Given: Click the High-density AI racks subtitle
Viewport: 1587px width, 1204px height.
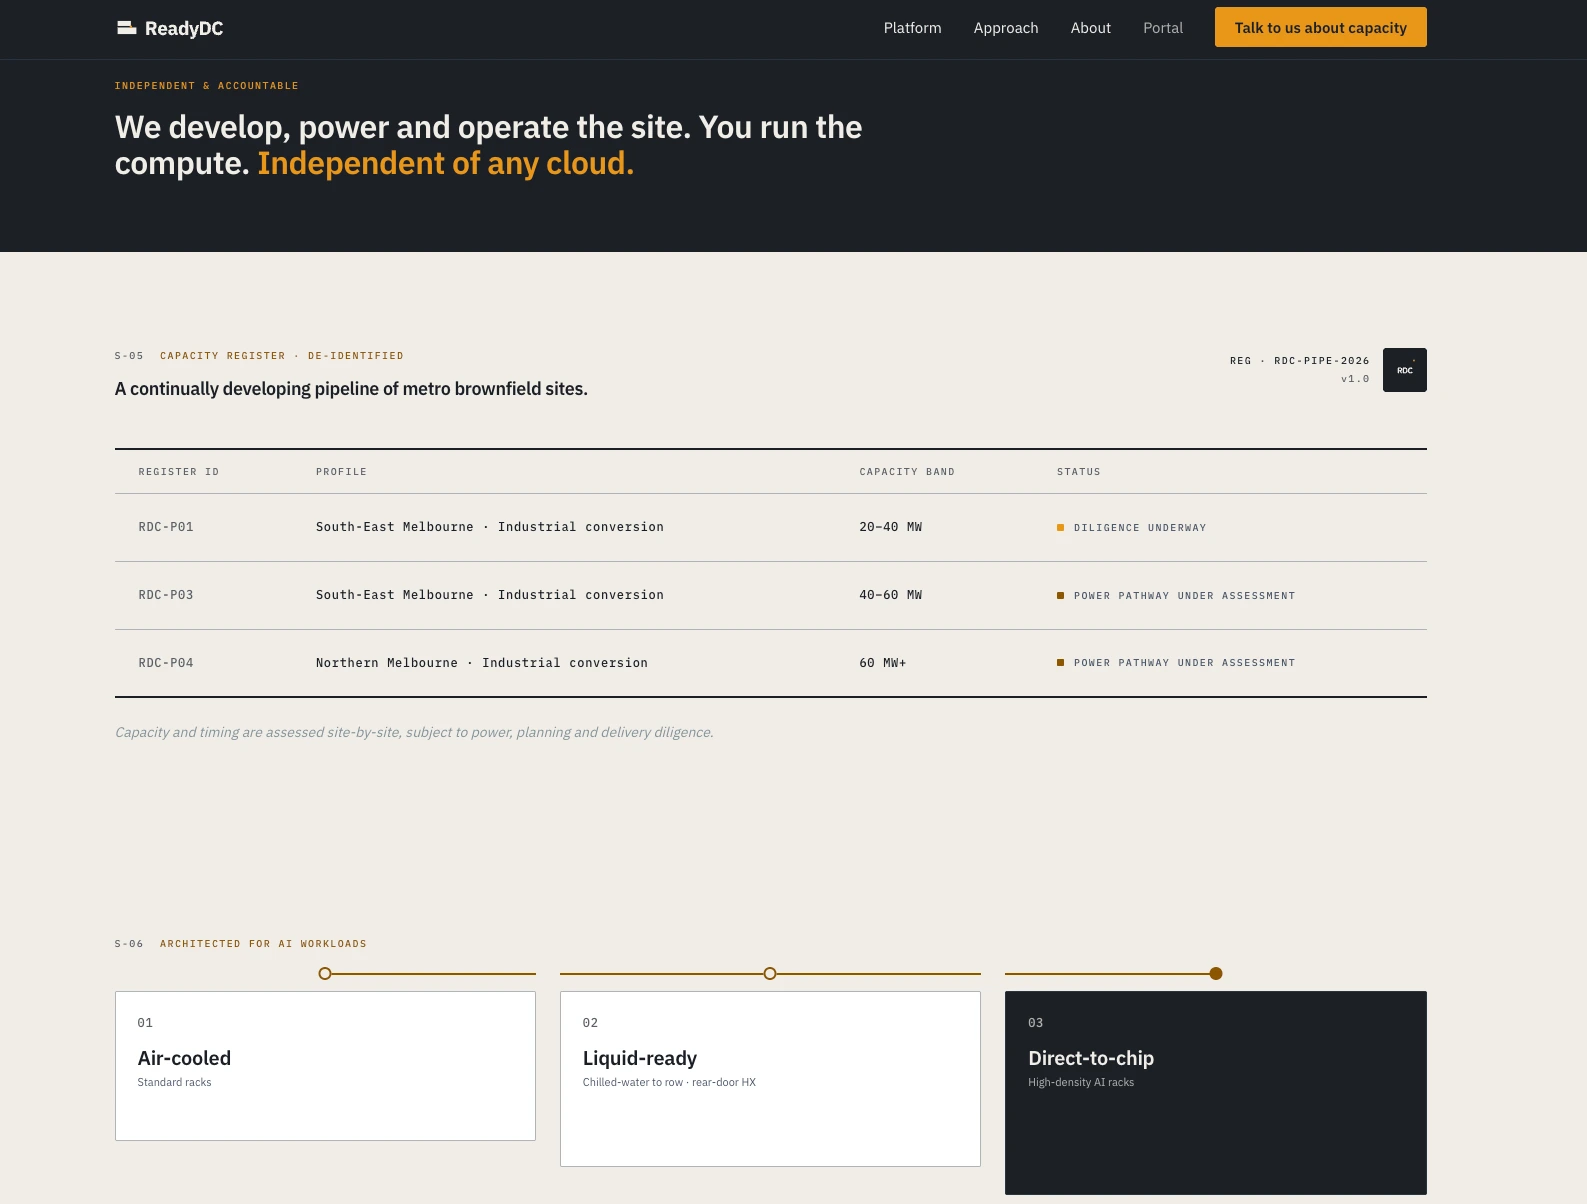Looking at the screenshot, I should click(x=1081, y=1082).
